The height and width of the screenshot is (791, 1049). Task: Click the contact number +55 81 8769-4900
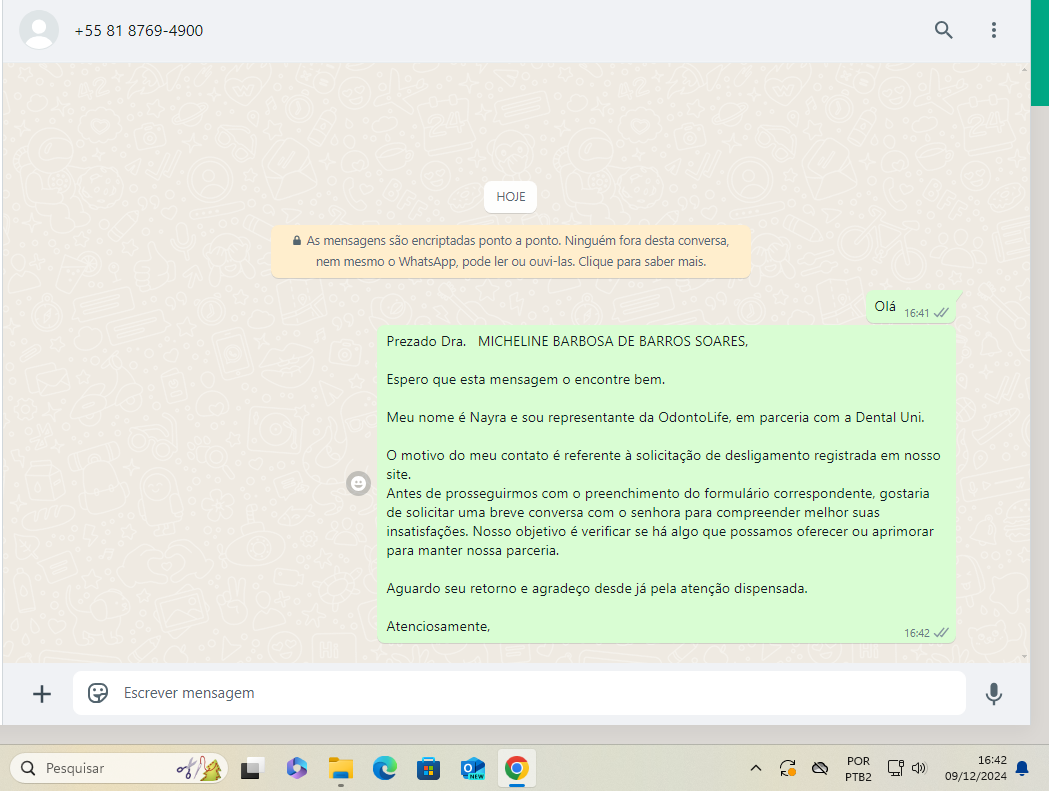pyautogui.click(x=138, y=31)
